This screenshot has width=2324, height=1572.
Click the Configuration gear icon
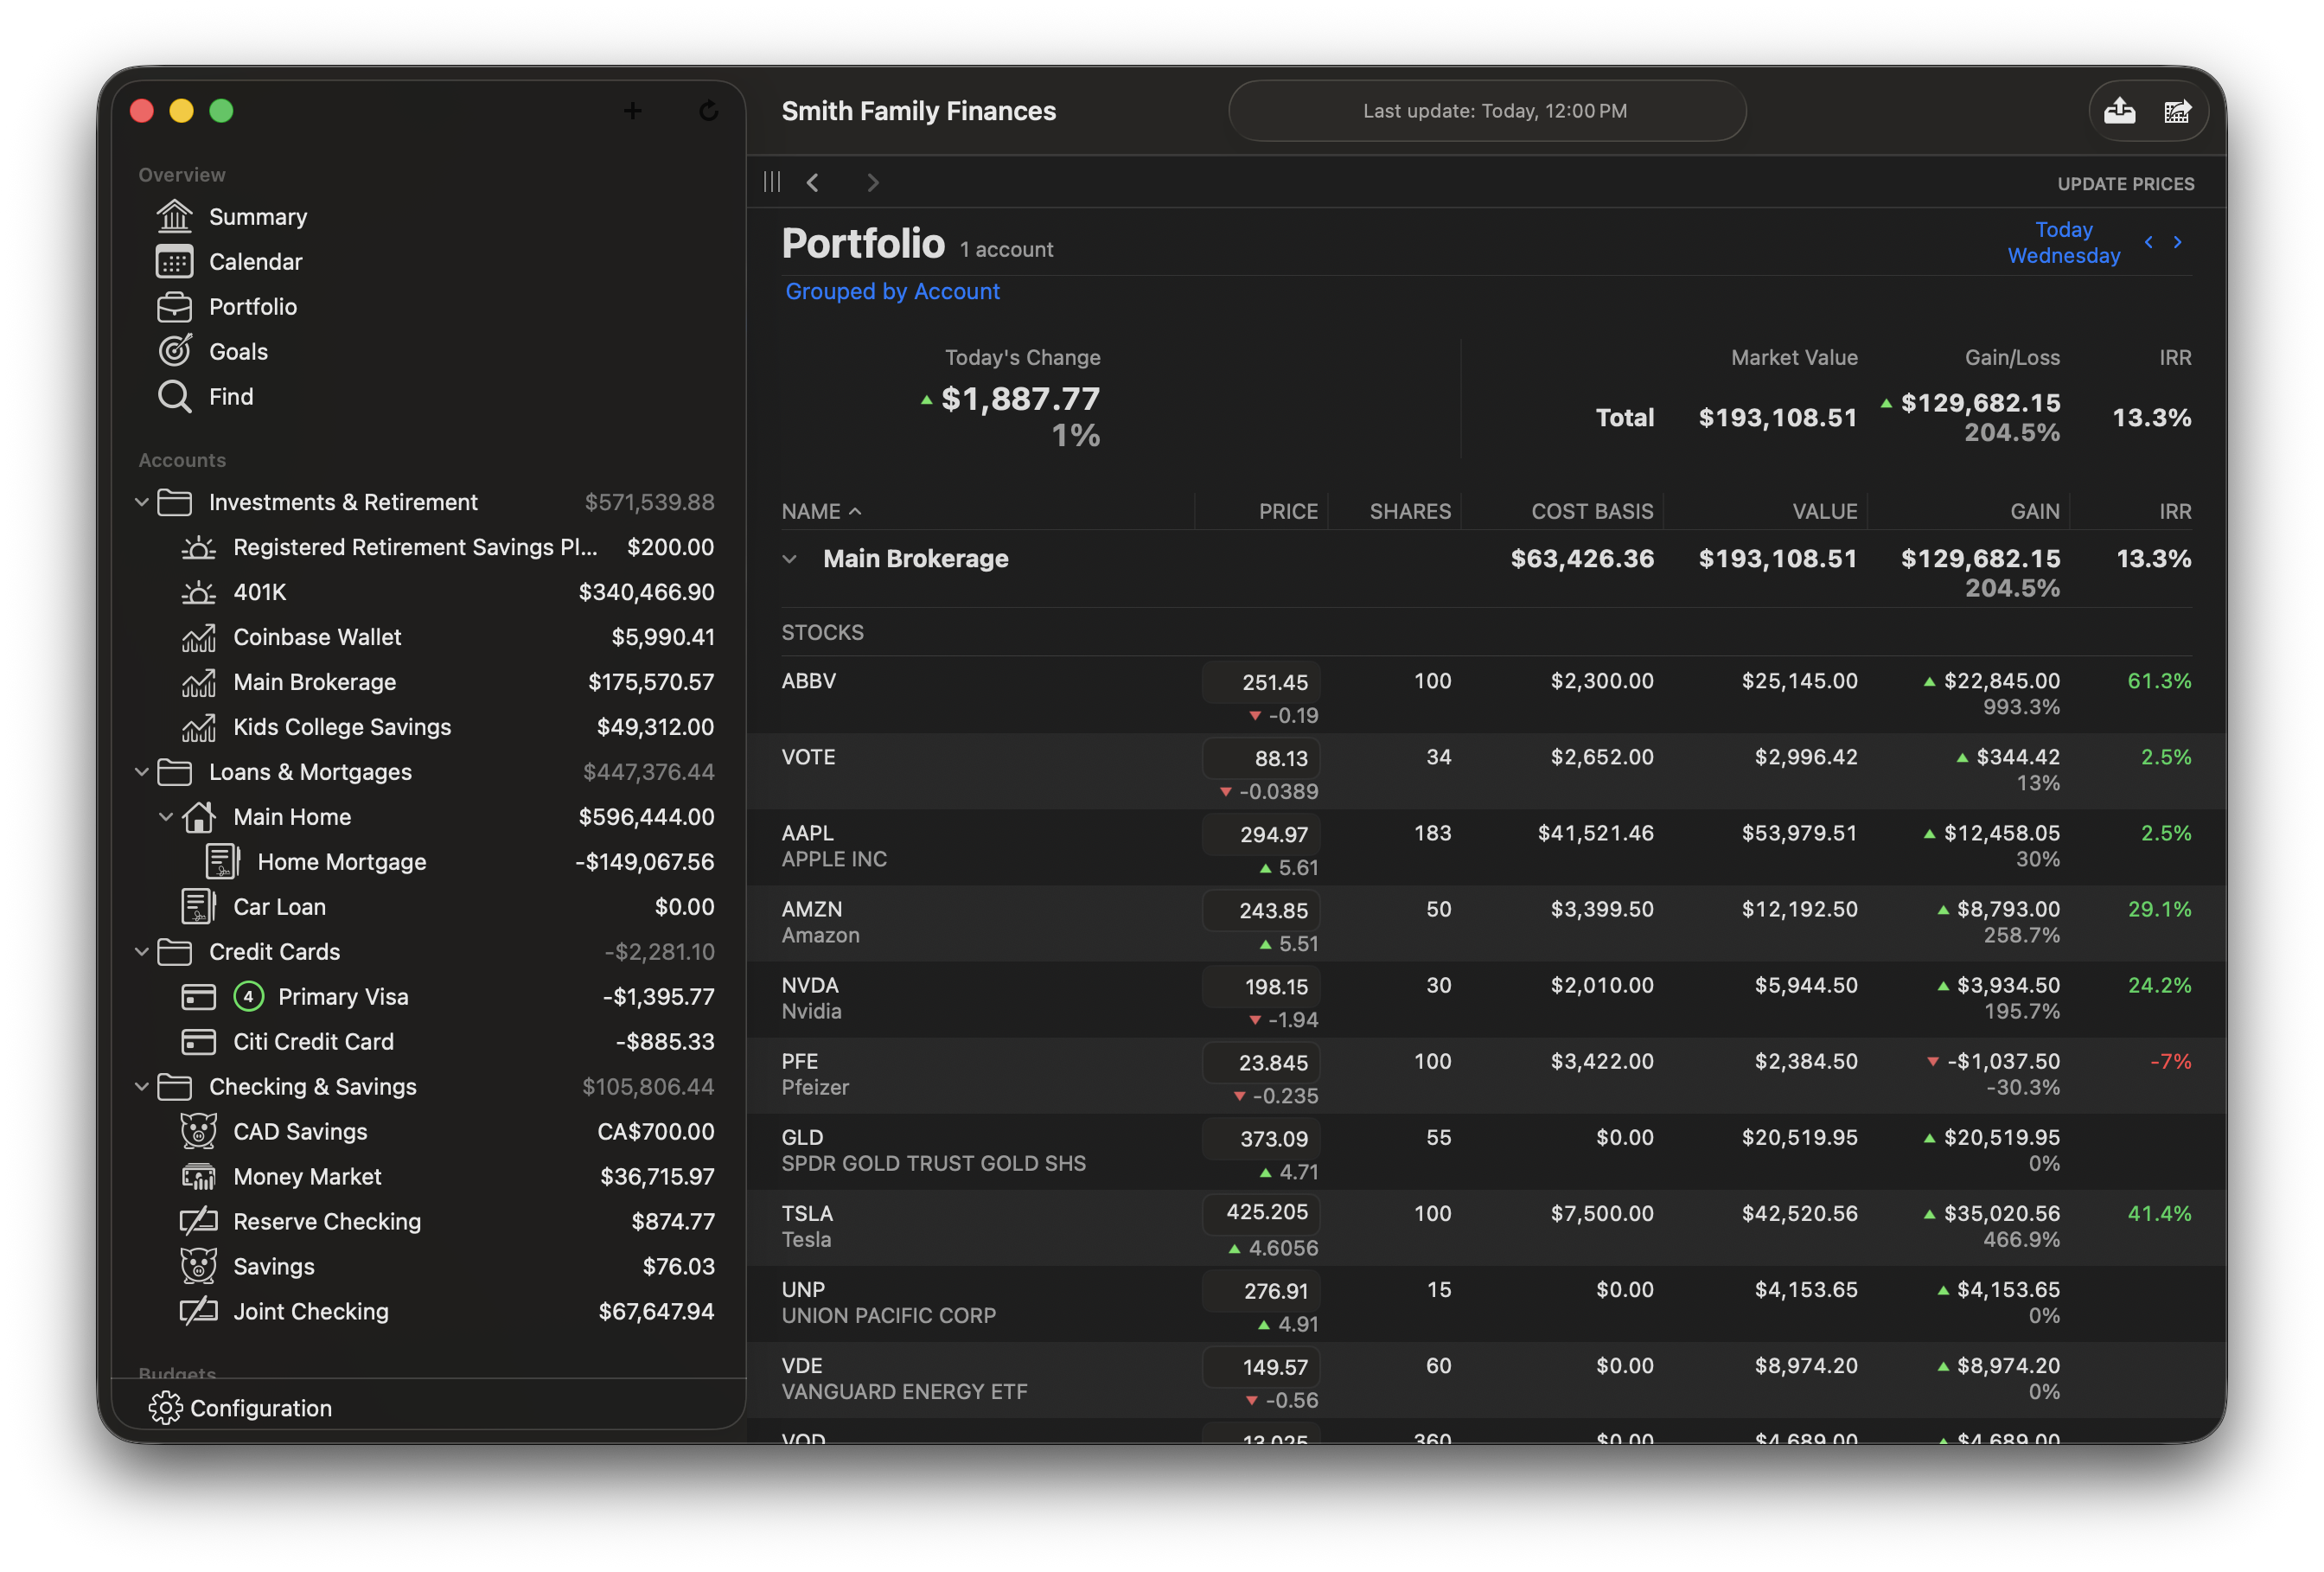[x=165, y=1407]
